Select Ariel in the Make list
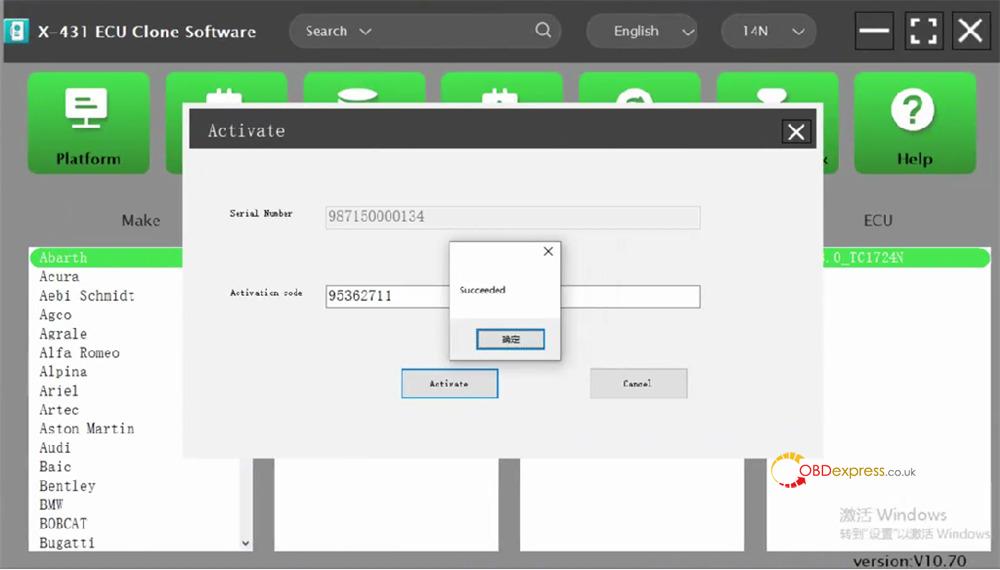The width and height of the screenshot is (1000, 570). [59, 391]
